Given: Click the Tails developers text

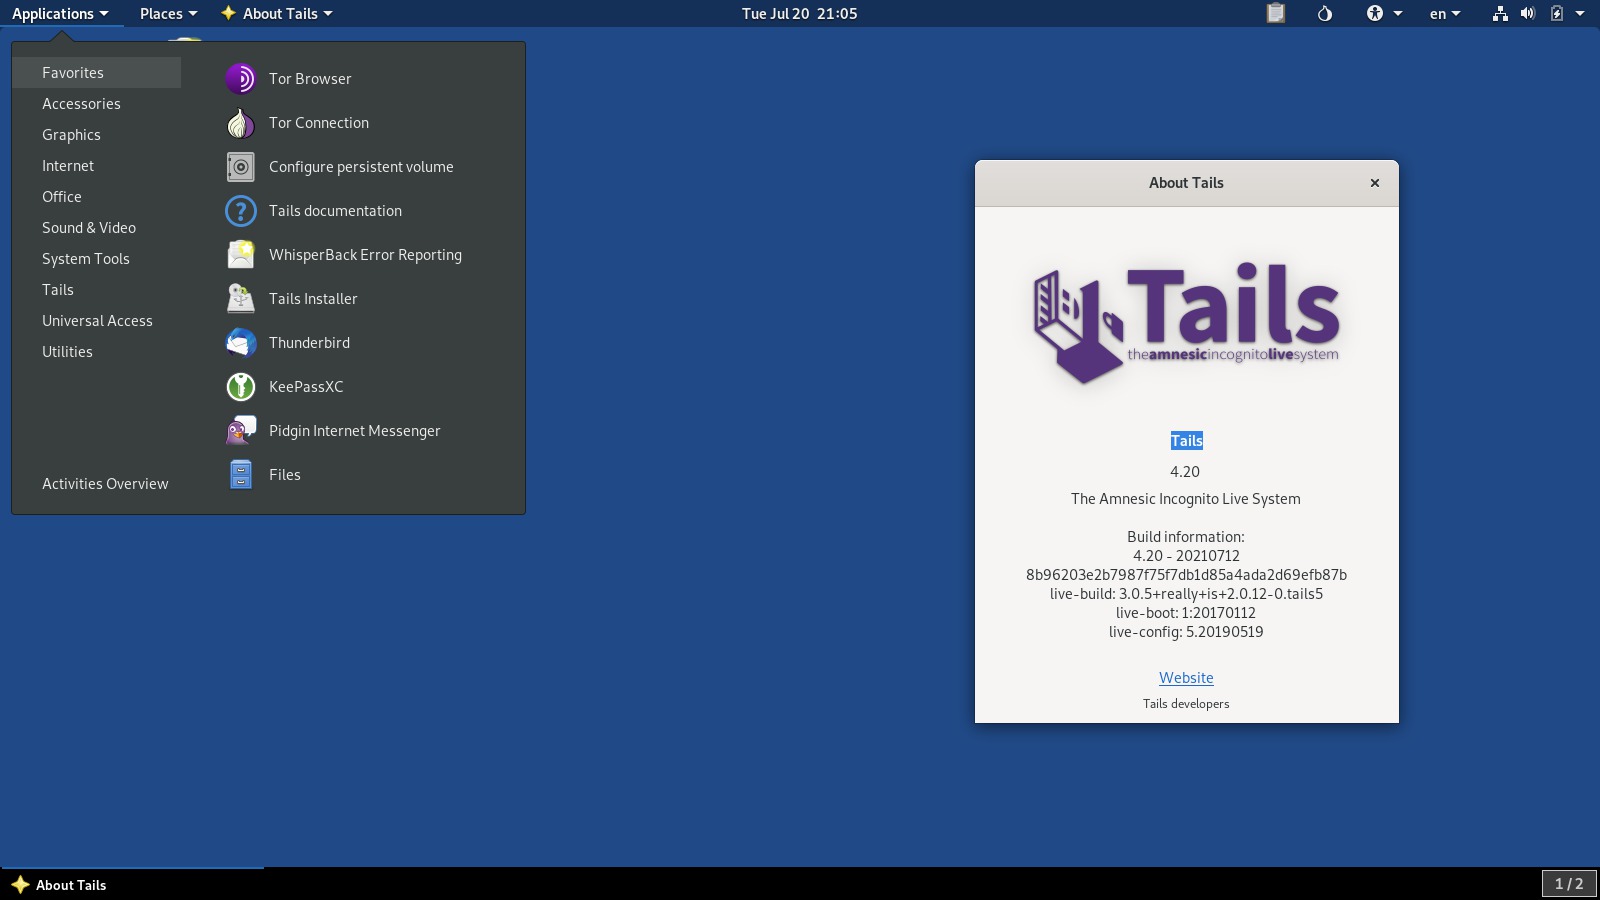Looking at the screenshot, I should coord(1186,703).
